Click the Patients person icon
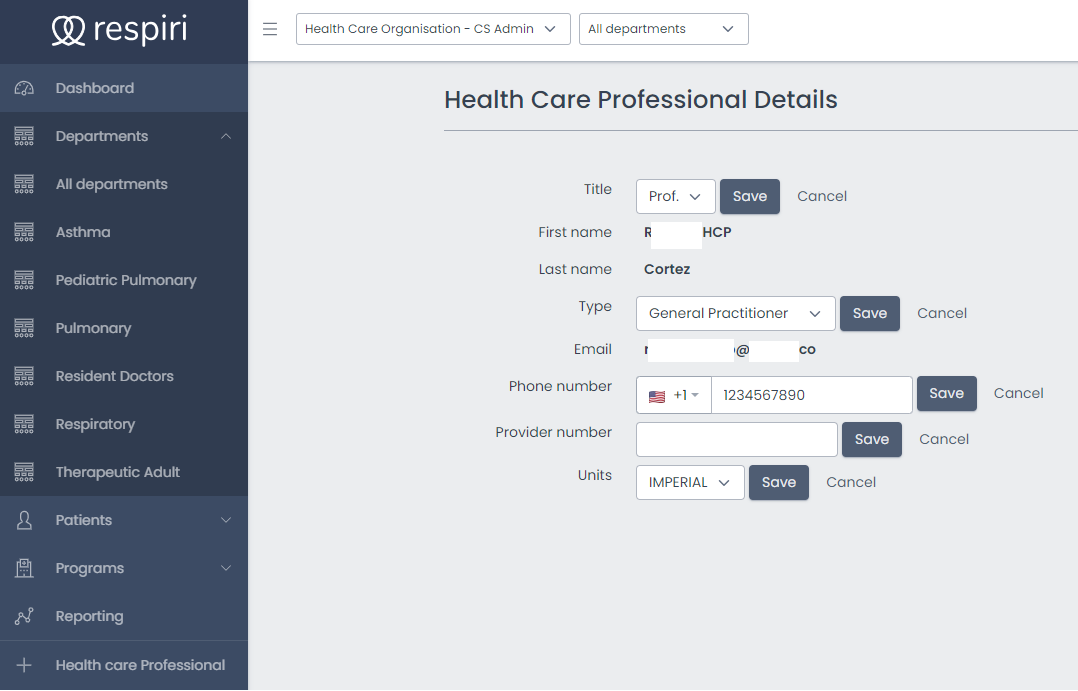 (25, 520)
